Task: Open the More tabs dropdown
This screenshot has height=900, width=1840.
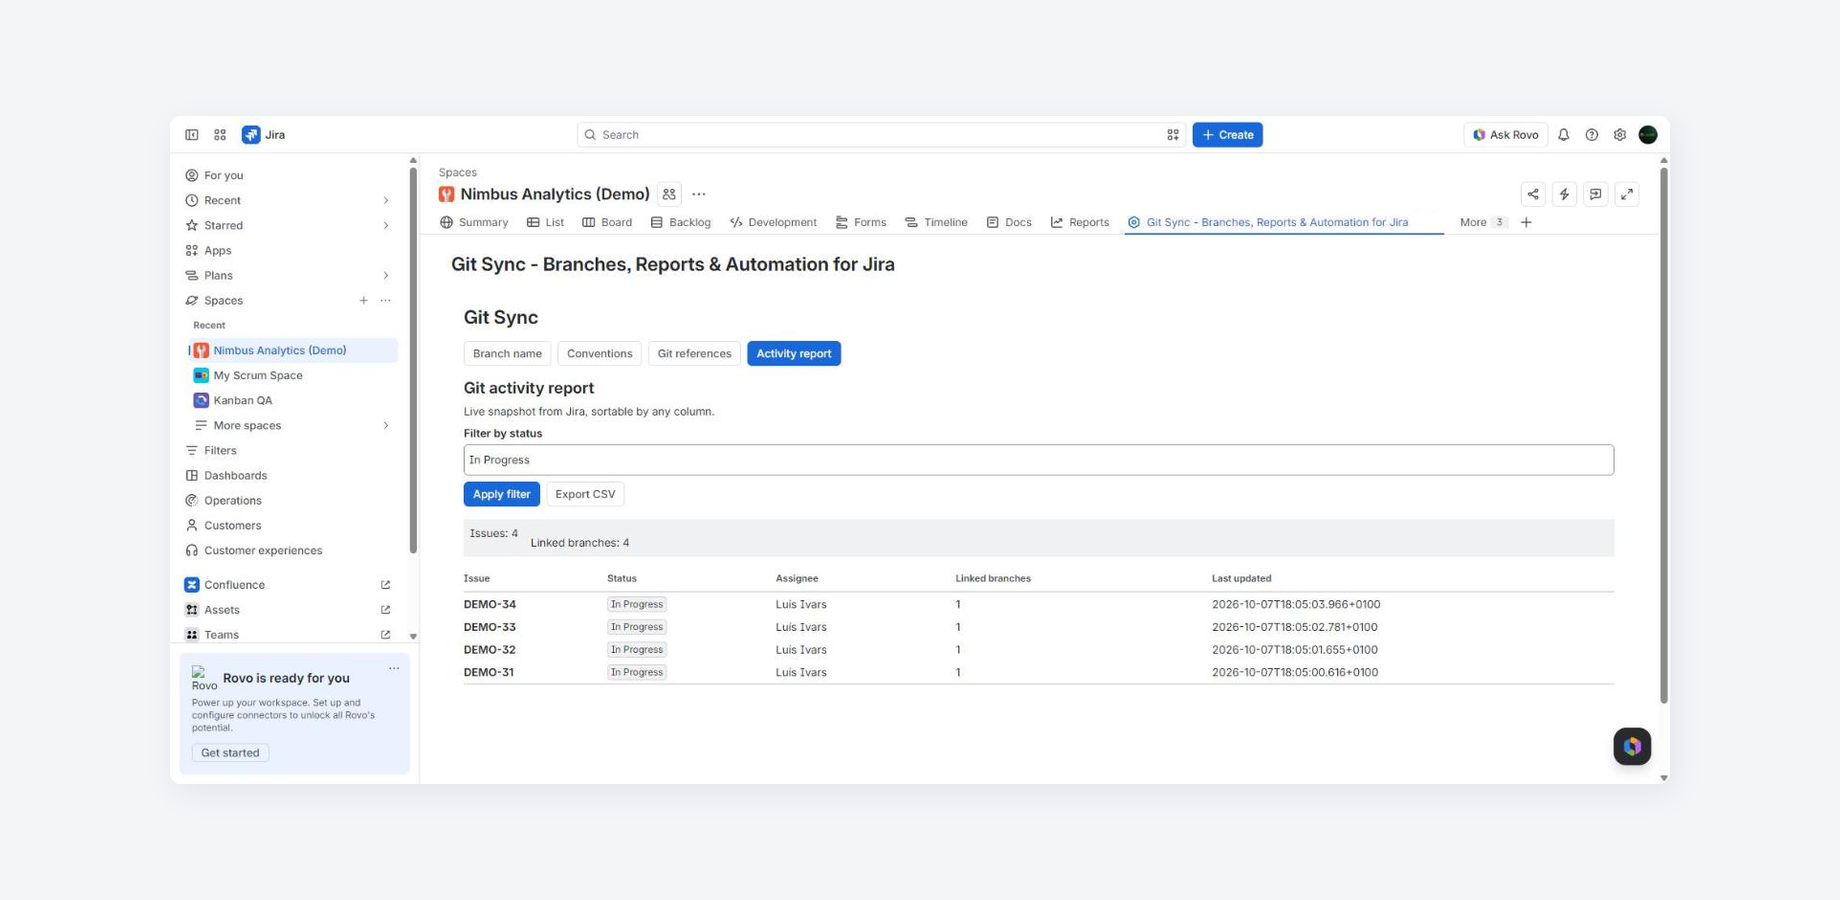Action: coord(1482,222)
